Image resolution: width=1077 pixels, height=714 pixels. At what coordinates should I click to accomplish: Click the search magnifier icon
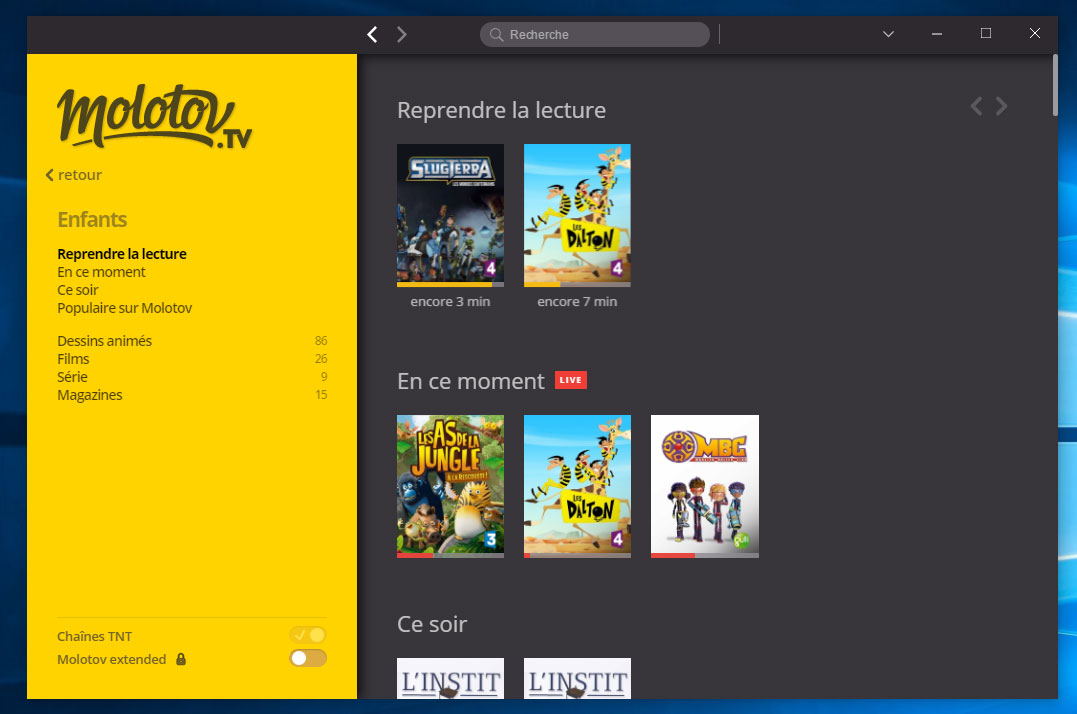(495, 35)
